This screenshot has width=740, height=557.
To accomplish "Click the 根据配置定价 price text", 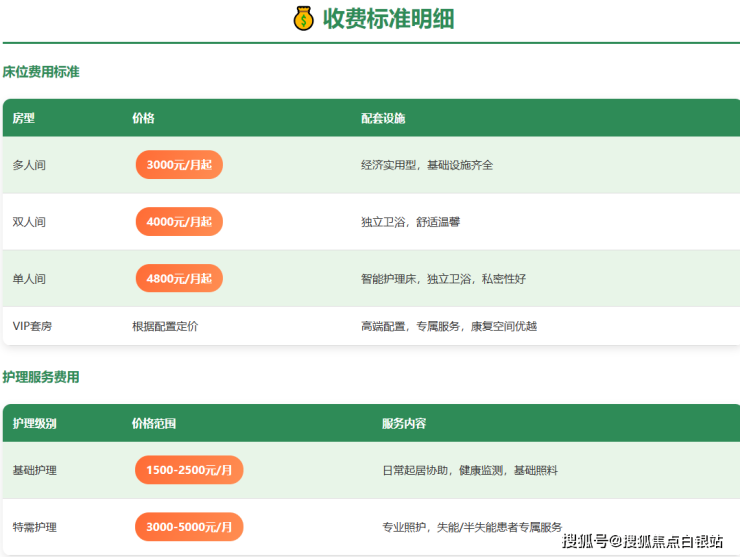I will point(165,326).
